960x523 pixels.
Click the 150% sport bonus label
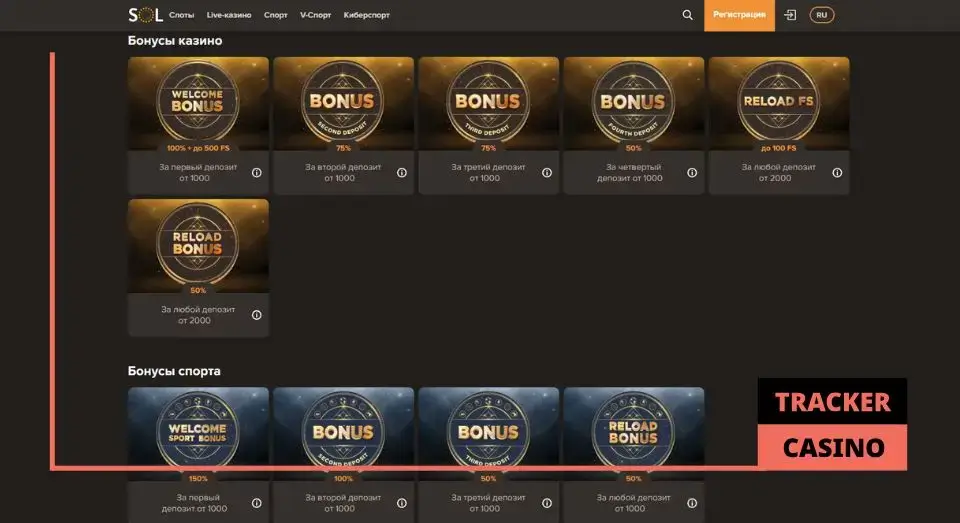coord(198,478)
